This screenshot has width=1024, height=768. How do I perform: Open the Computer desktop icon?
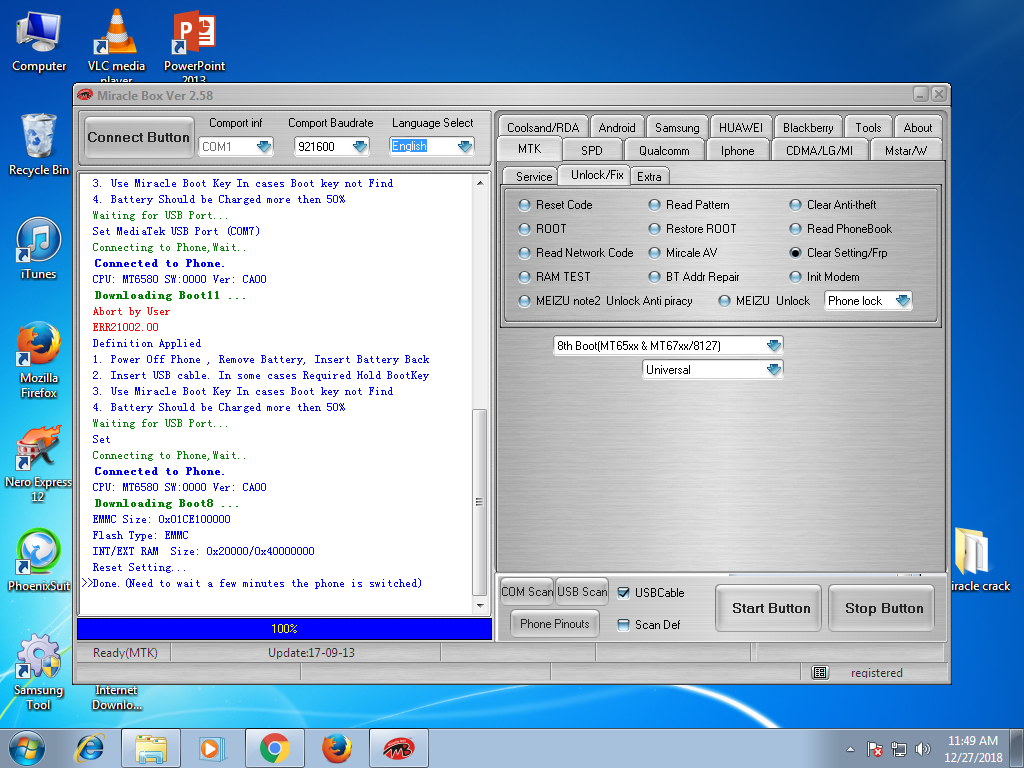(39, 41)
